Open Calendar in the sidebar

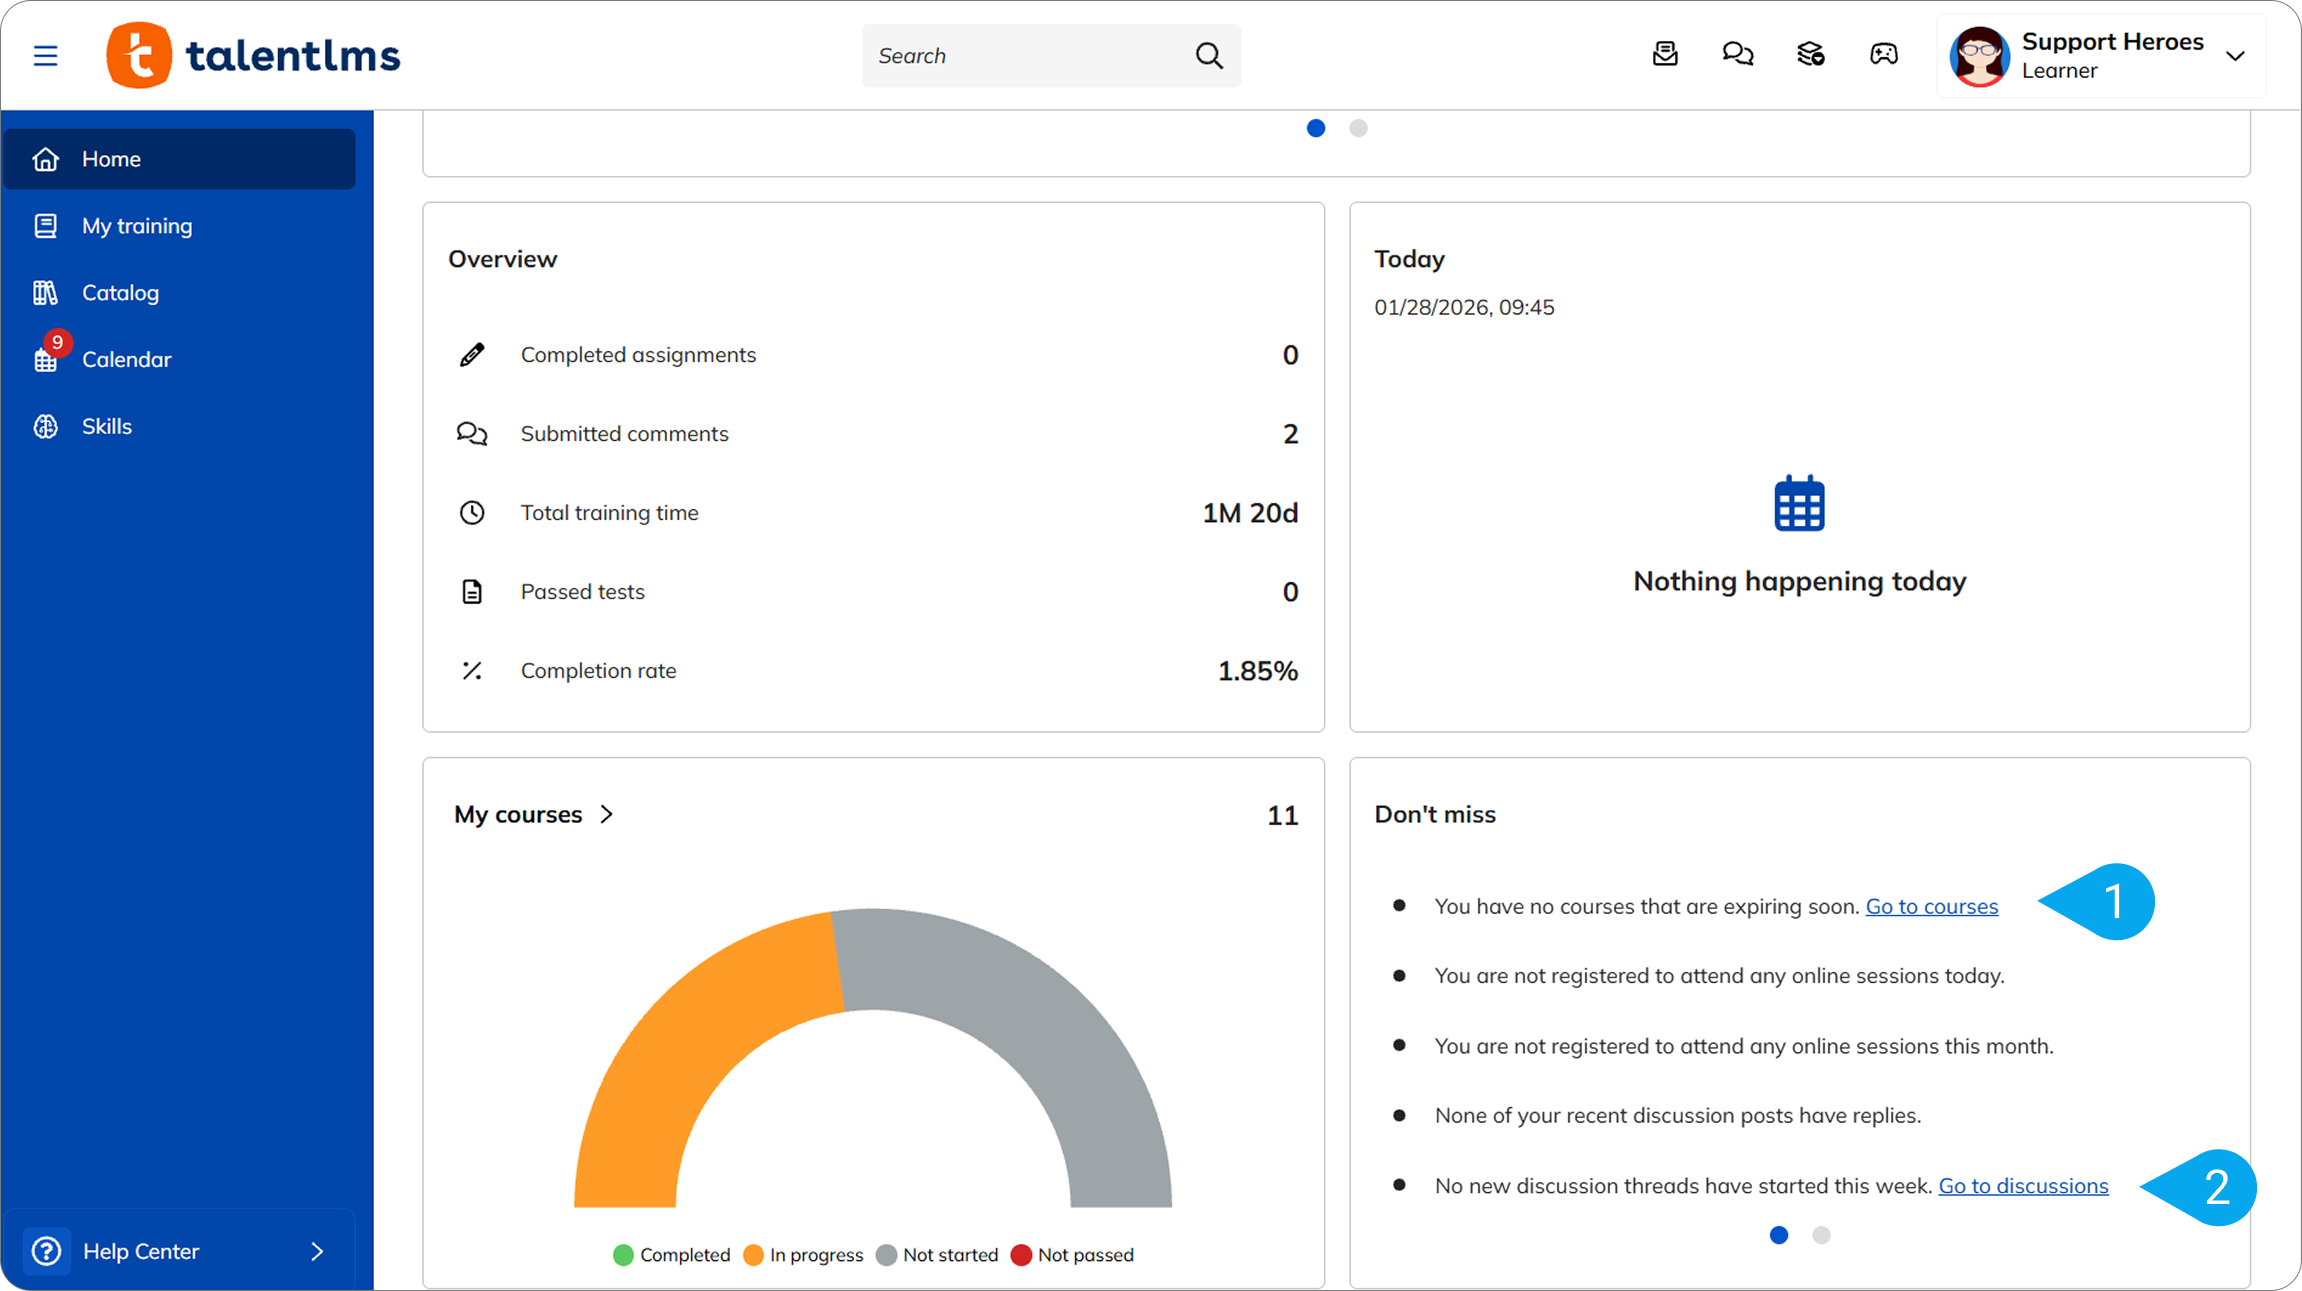point(126,359)
